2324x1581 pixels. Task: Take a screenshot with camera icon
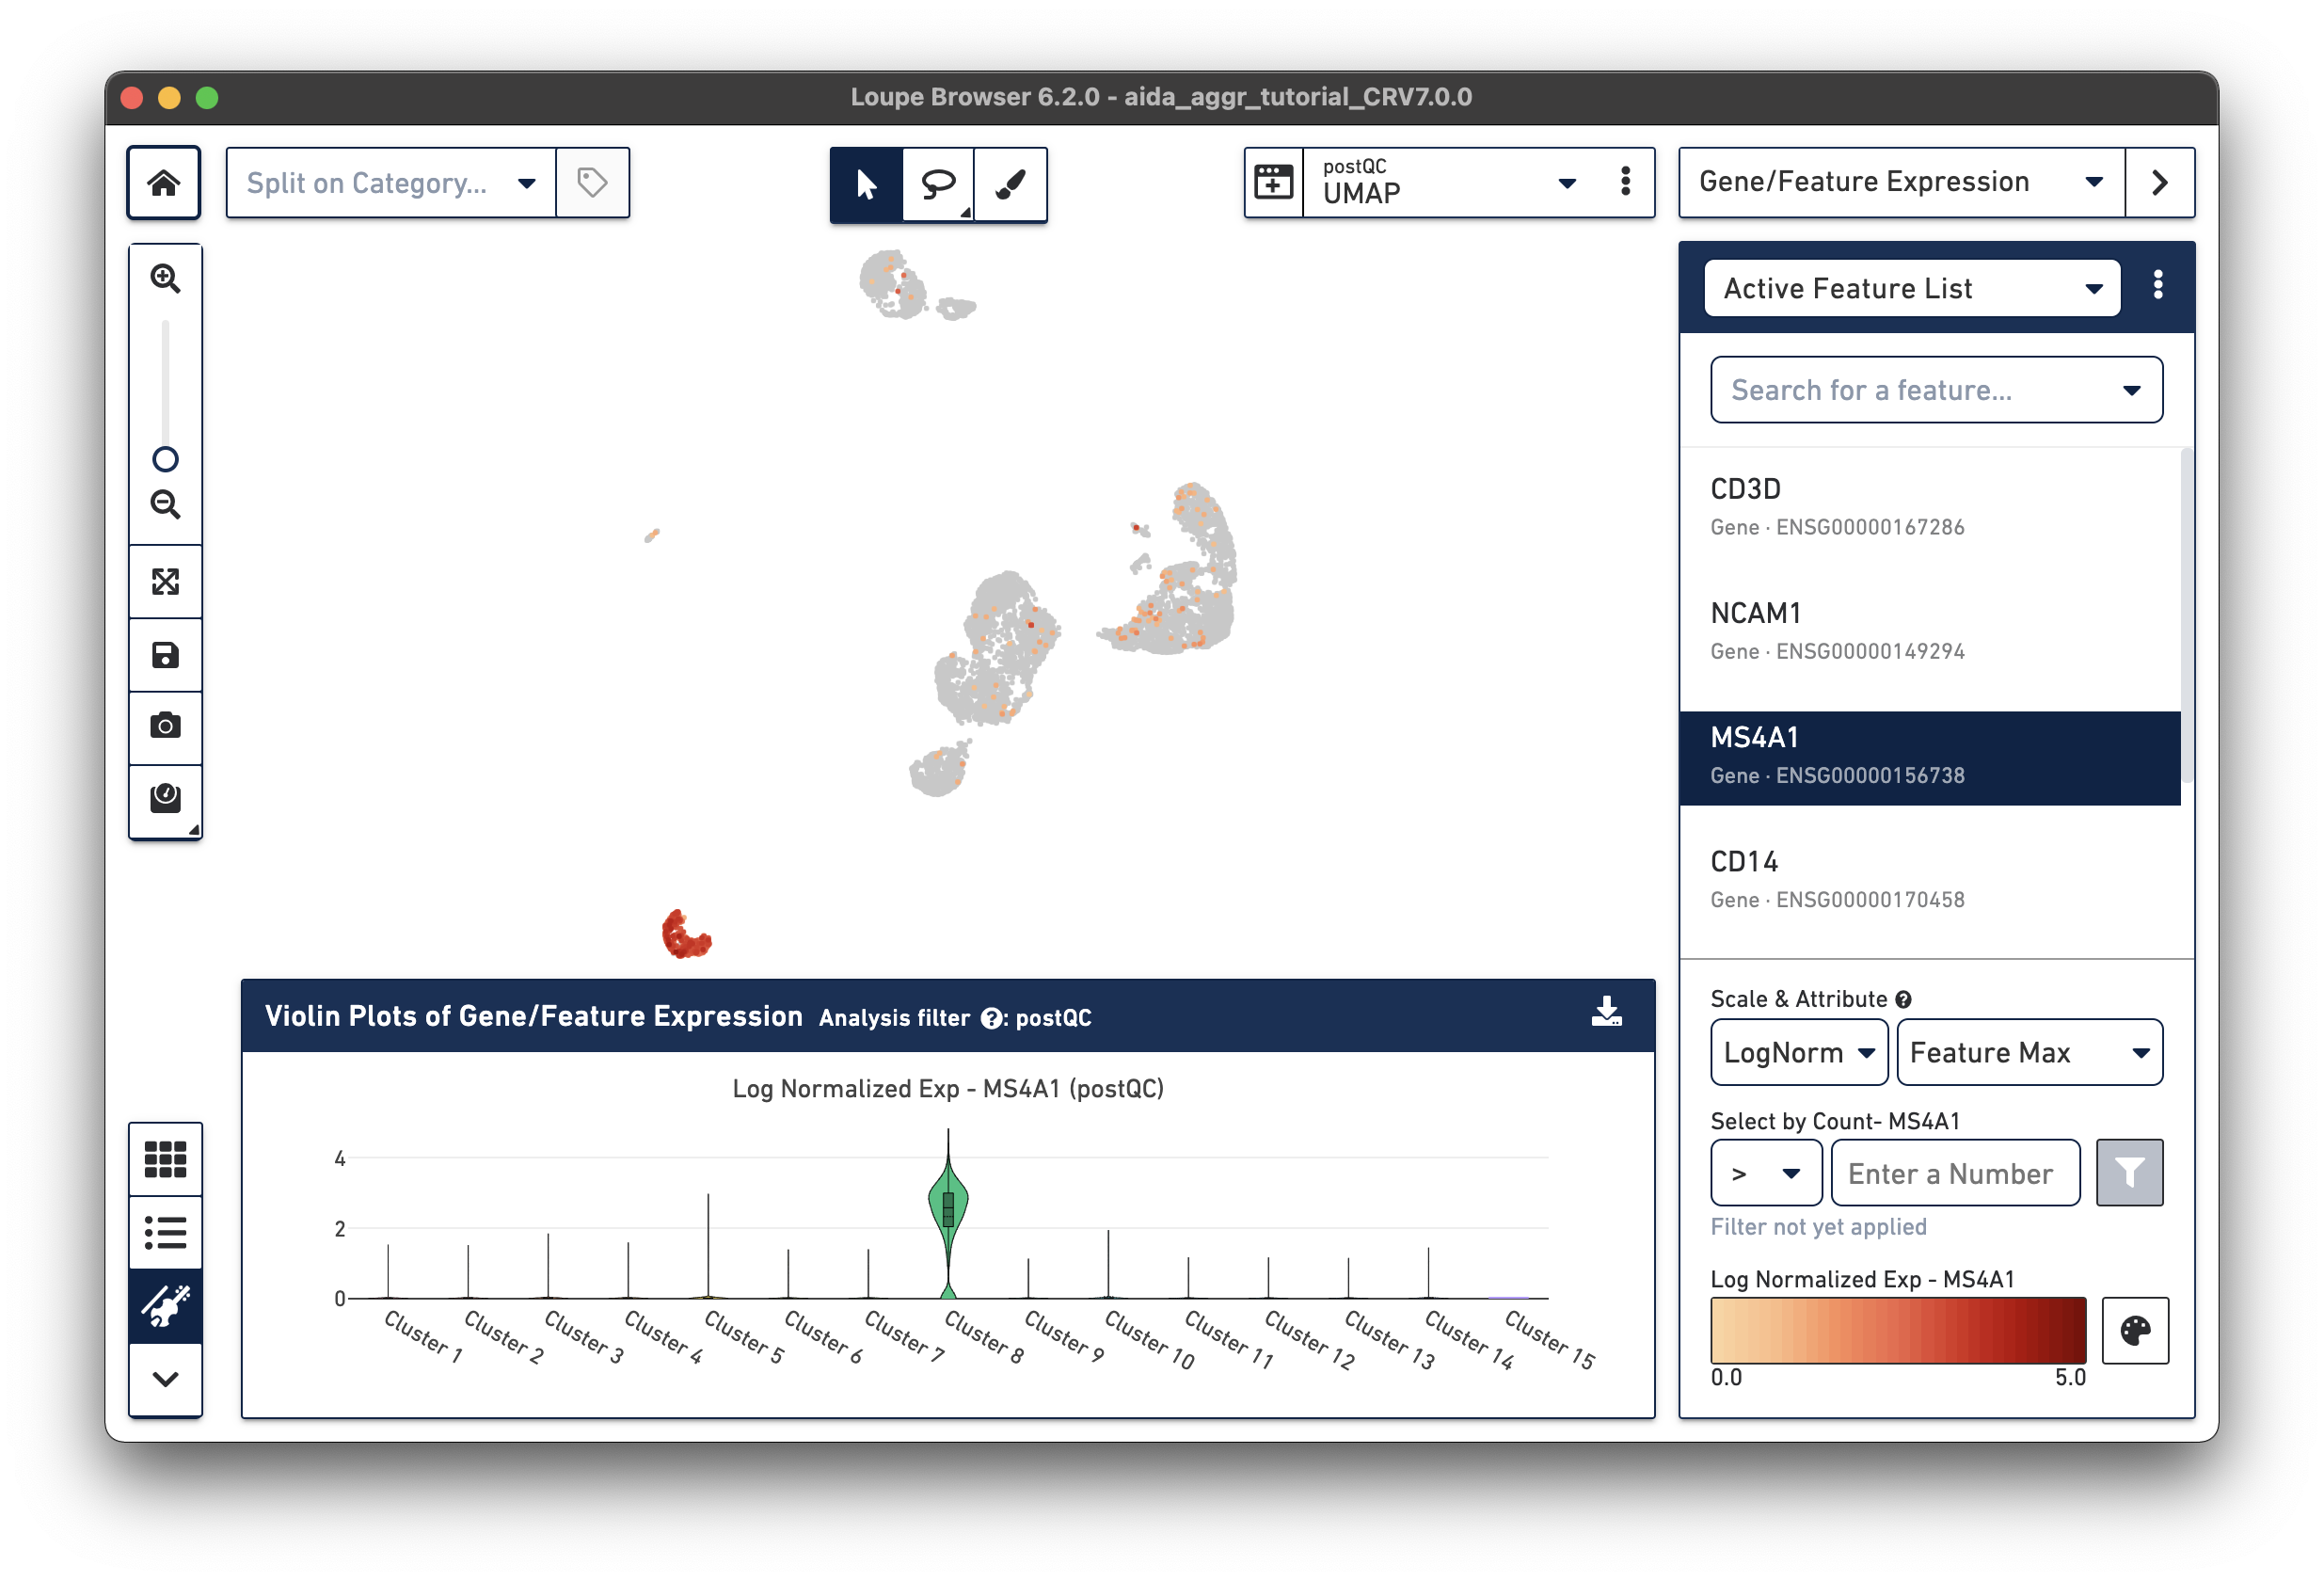tap(165, 727)
